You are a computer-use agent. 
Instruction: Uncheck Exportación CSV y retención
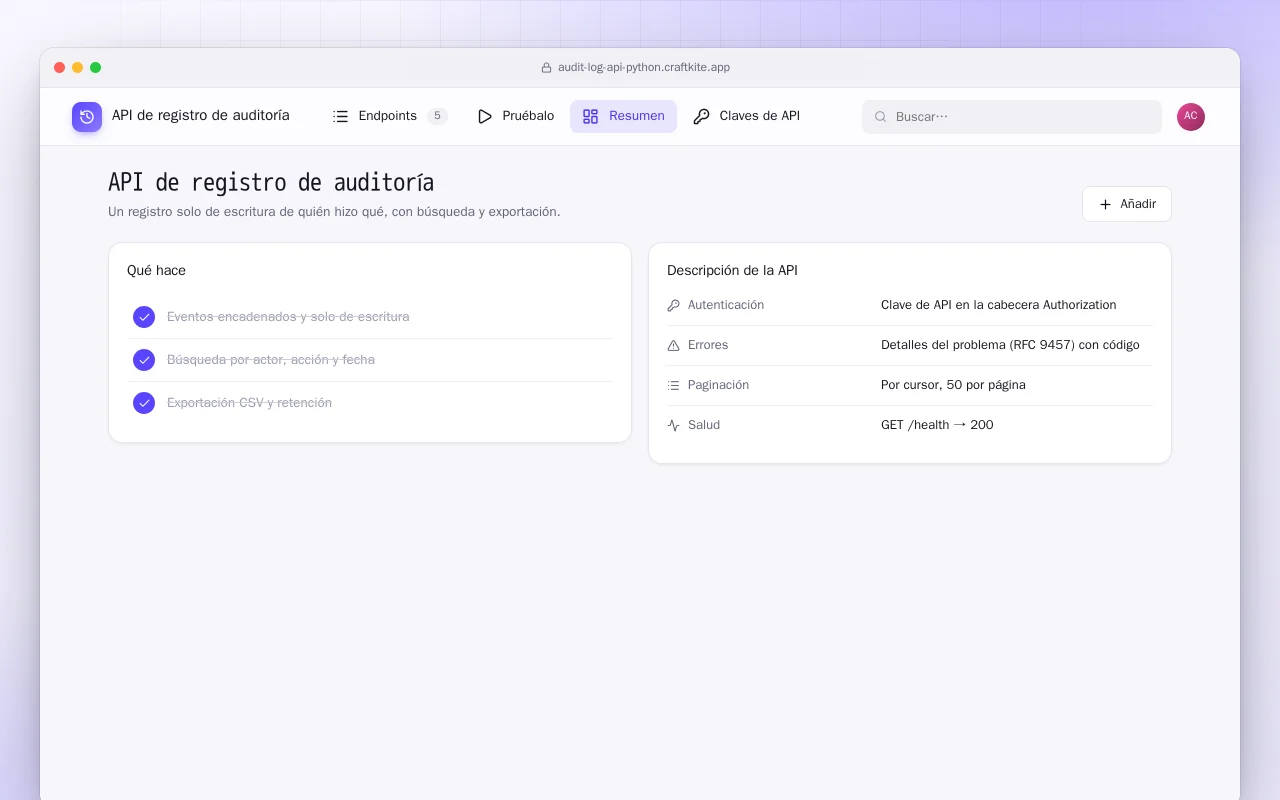click(x=144, y=403)
